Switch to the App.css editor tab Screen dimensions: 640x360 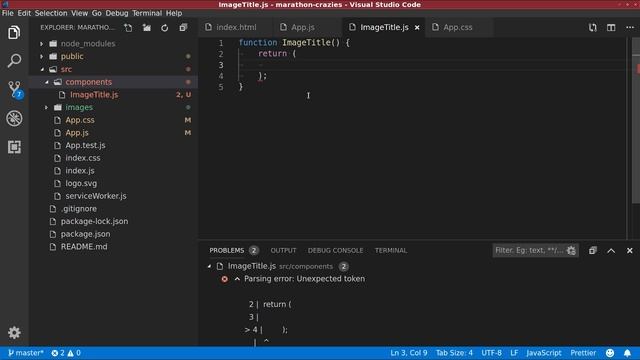point(458,27)
